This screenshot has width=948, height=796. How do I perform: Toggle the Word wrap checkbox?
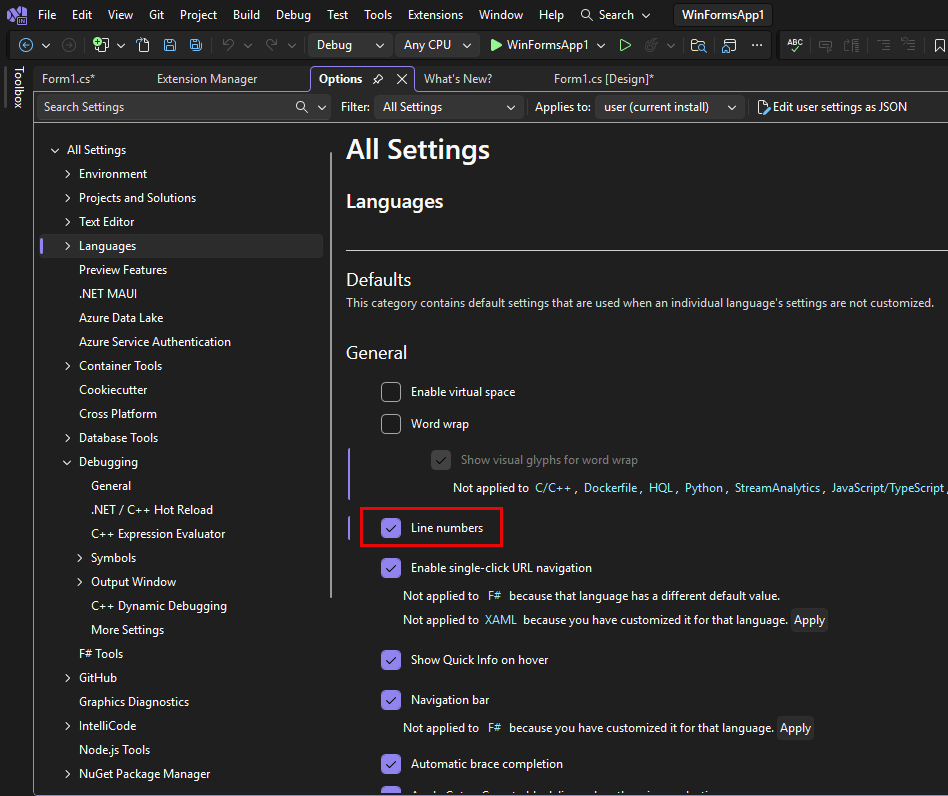pyautogui.click(x=391, y=424)
